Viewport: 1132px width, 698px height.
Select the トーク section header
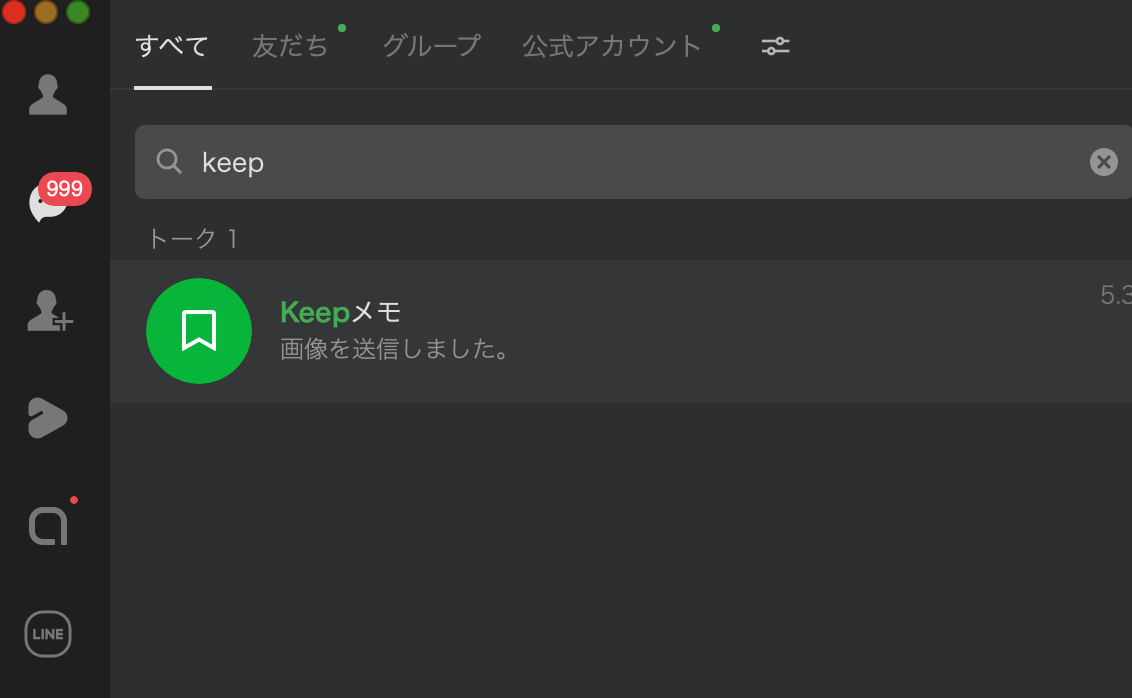click(192, 238)
